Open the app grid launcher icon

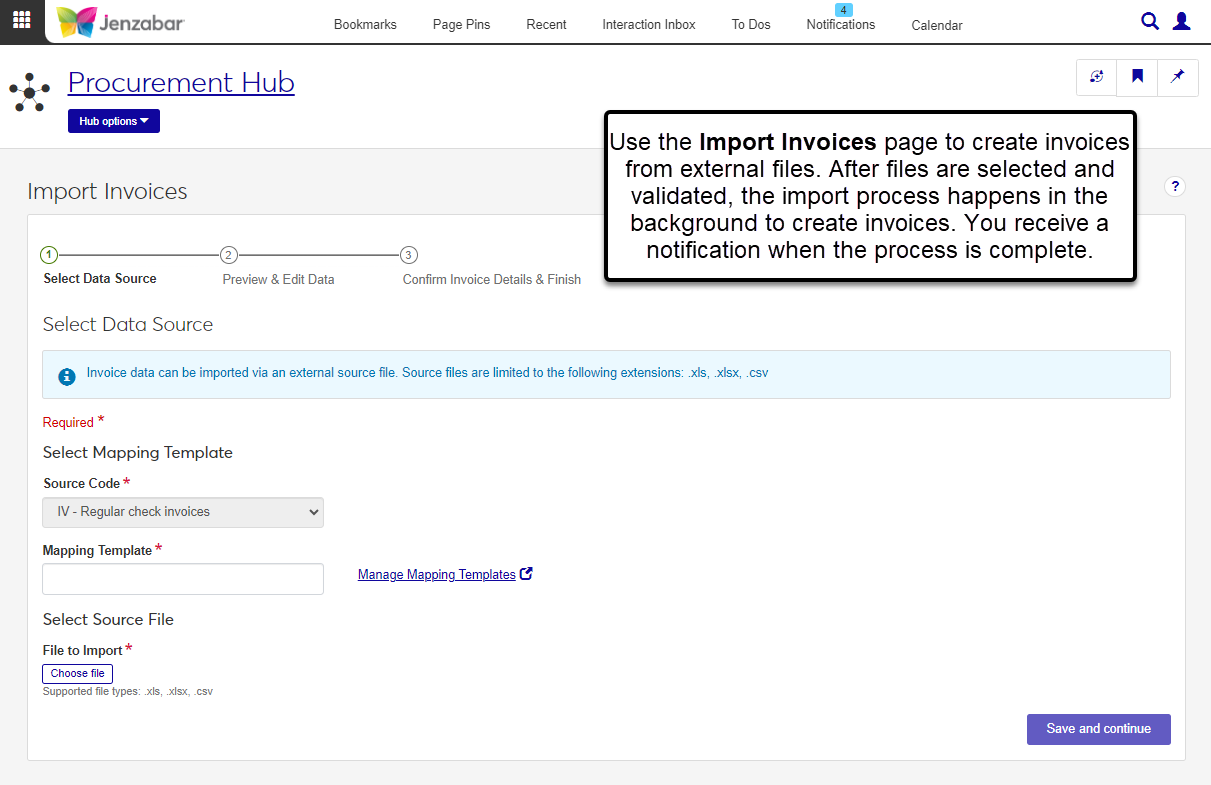pos(21,21)
